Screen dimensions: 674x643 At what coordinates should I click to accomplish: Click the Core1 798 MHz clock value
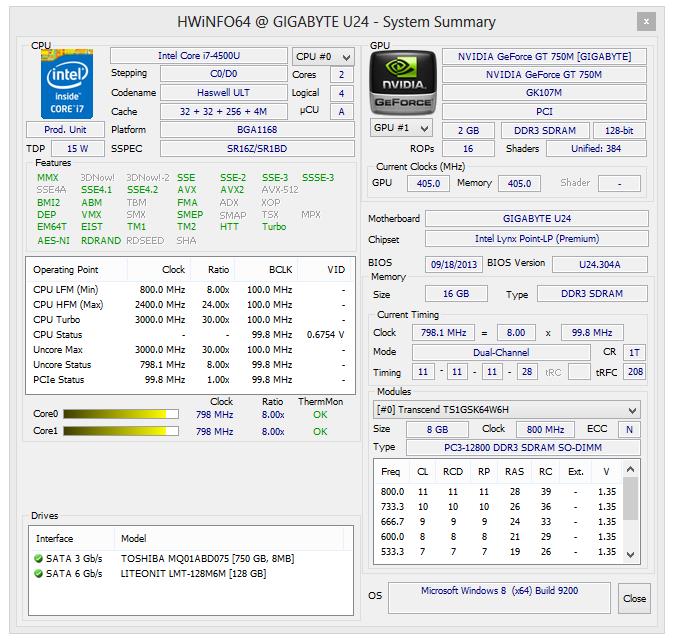214,431
